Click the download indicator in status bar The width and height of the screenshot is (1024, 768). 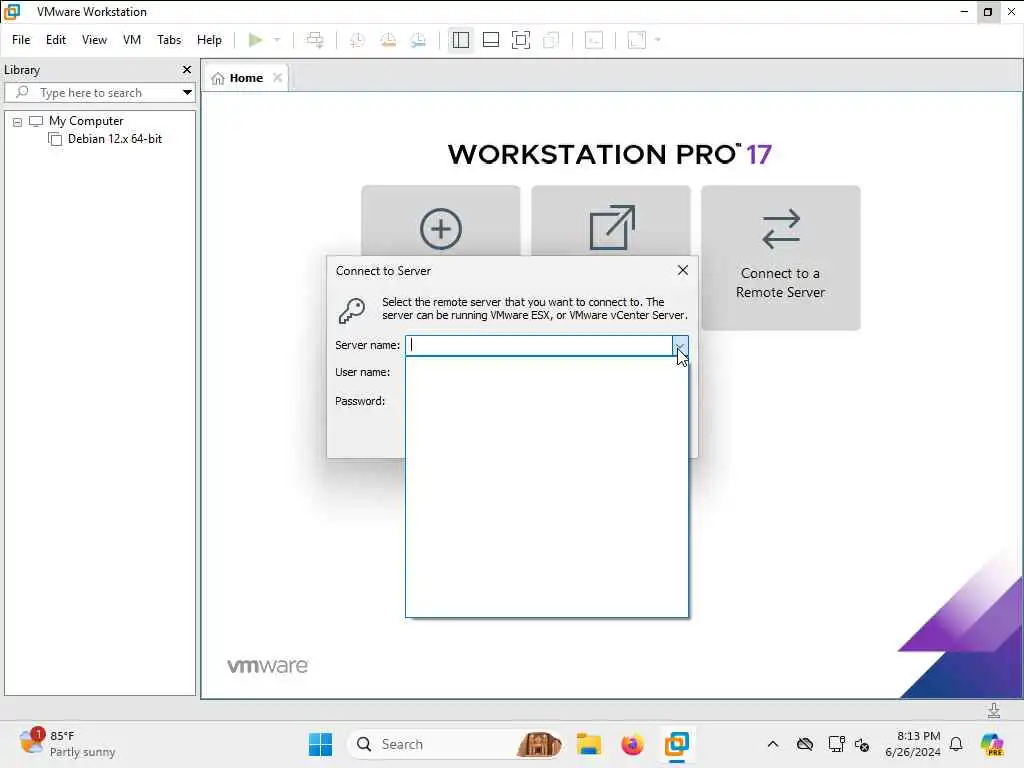pos(993,711)
